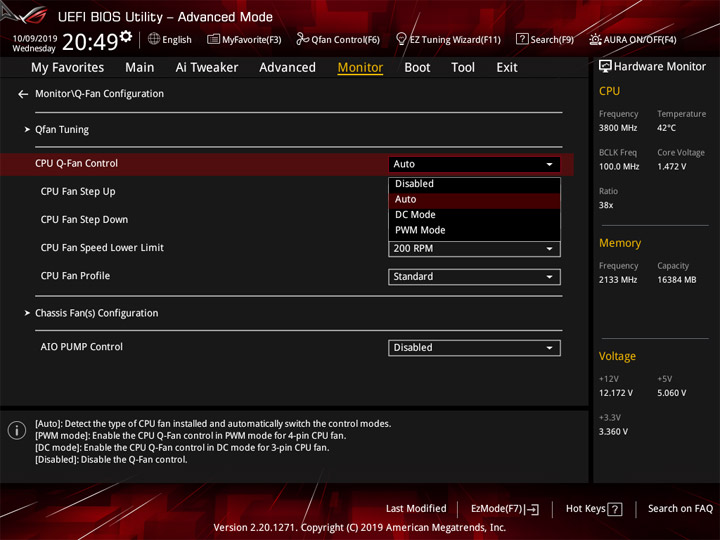Select the CPU Fan Speed Lower Limit label
This screenshot has width=720, height=540.
102,248
